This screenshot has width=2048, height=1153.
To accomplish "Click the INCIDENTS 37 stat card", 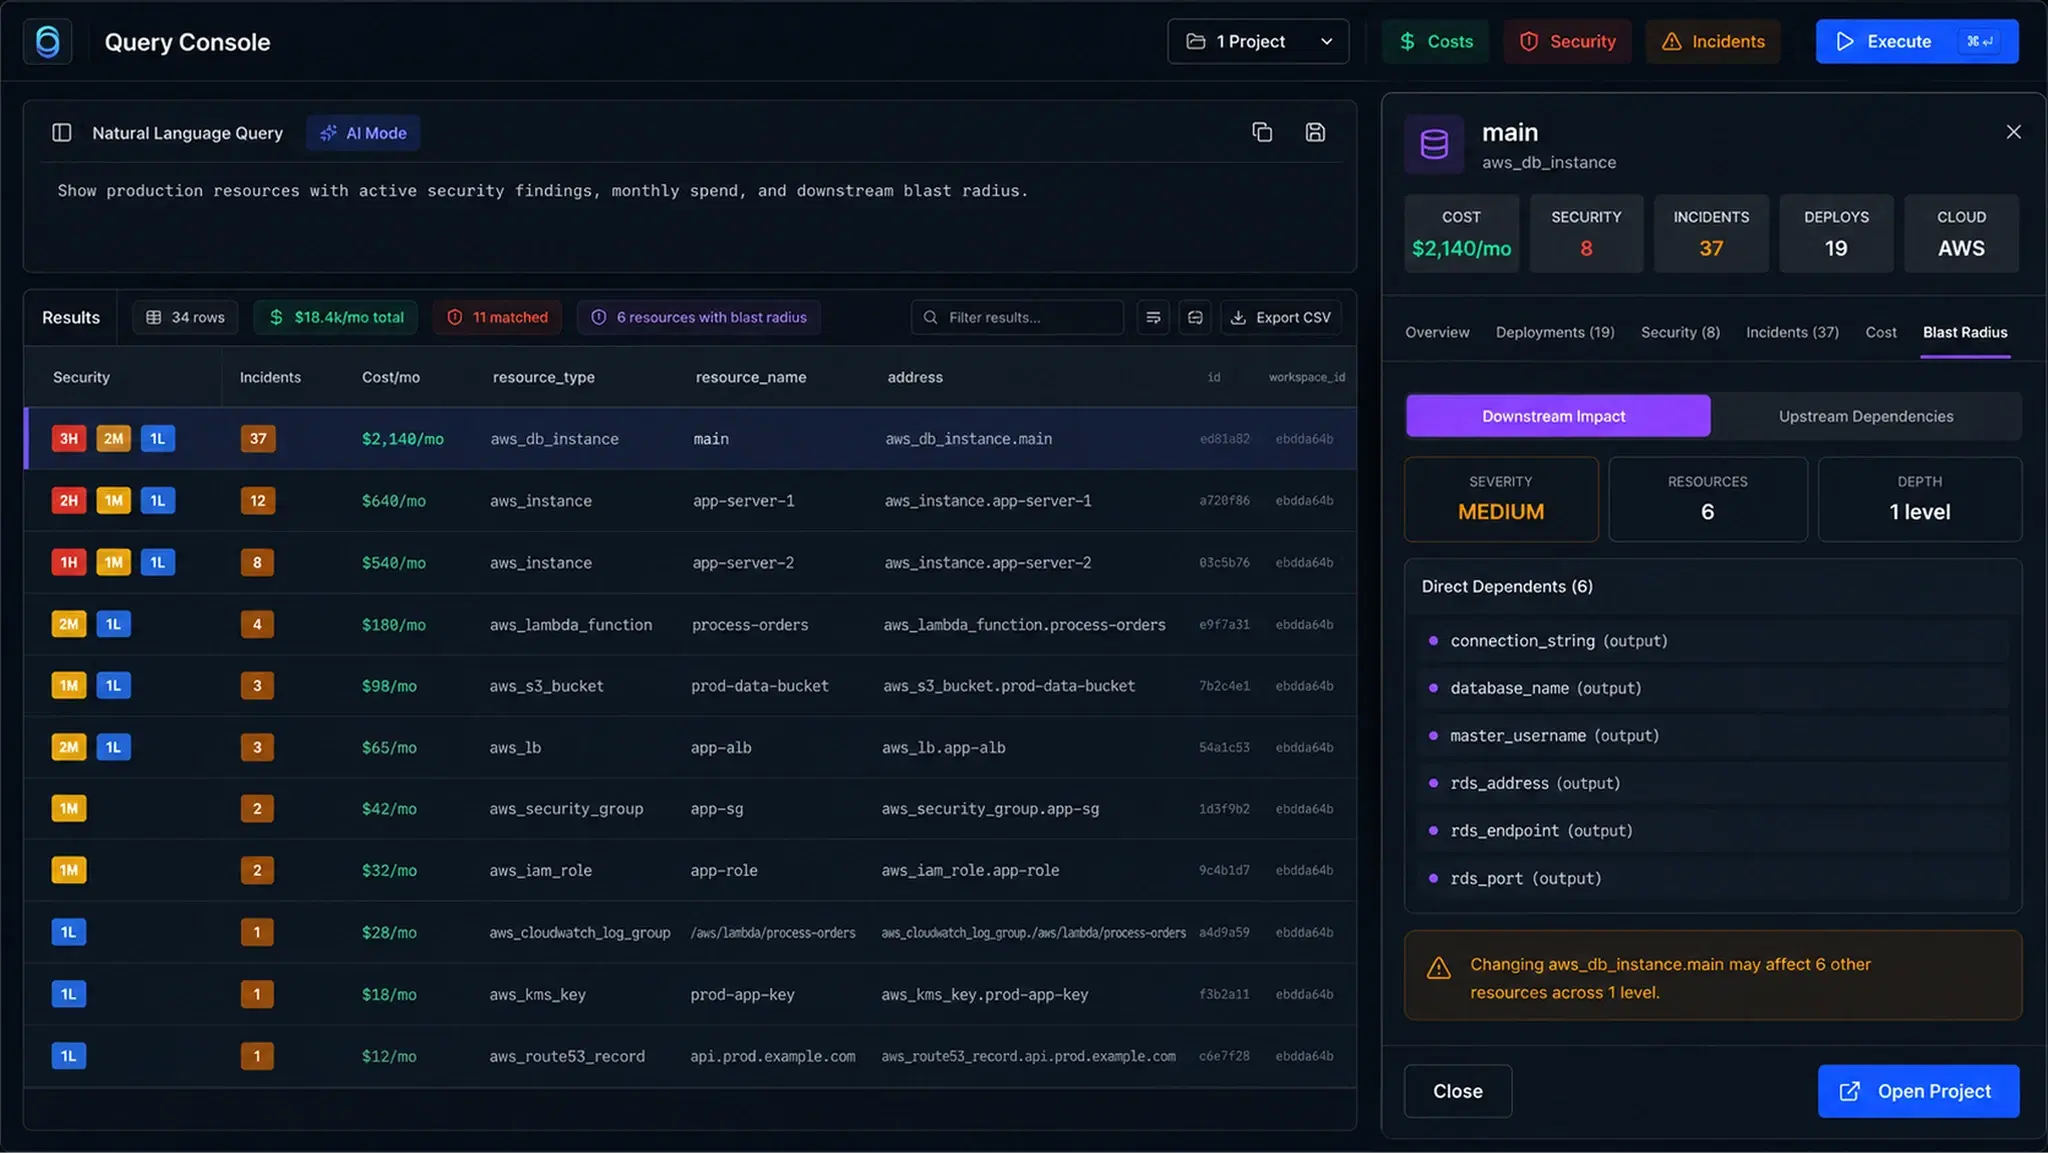I will 1711,233.
